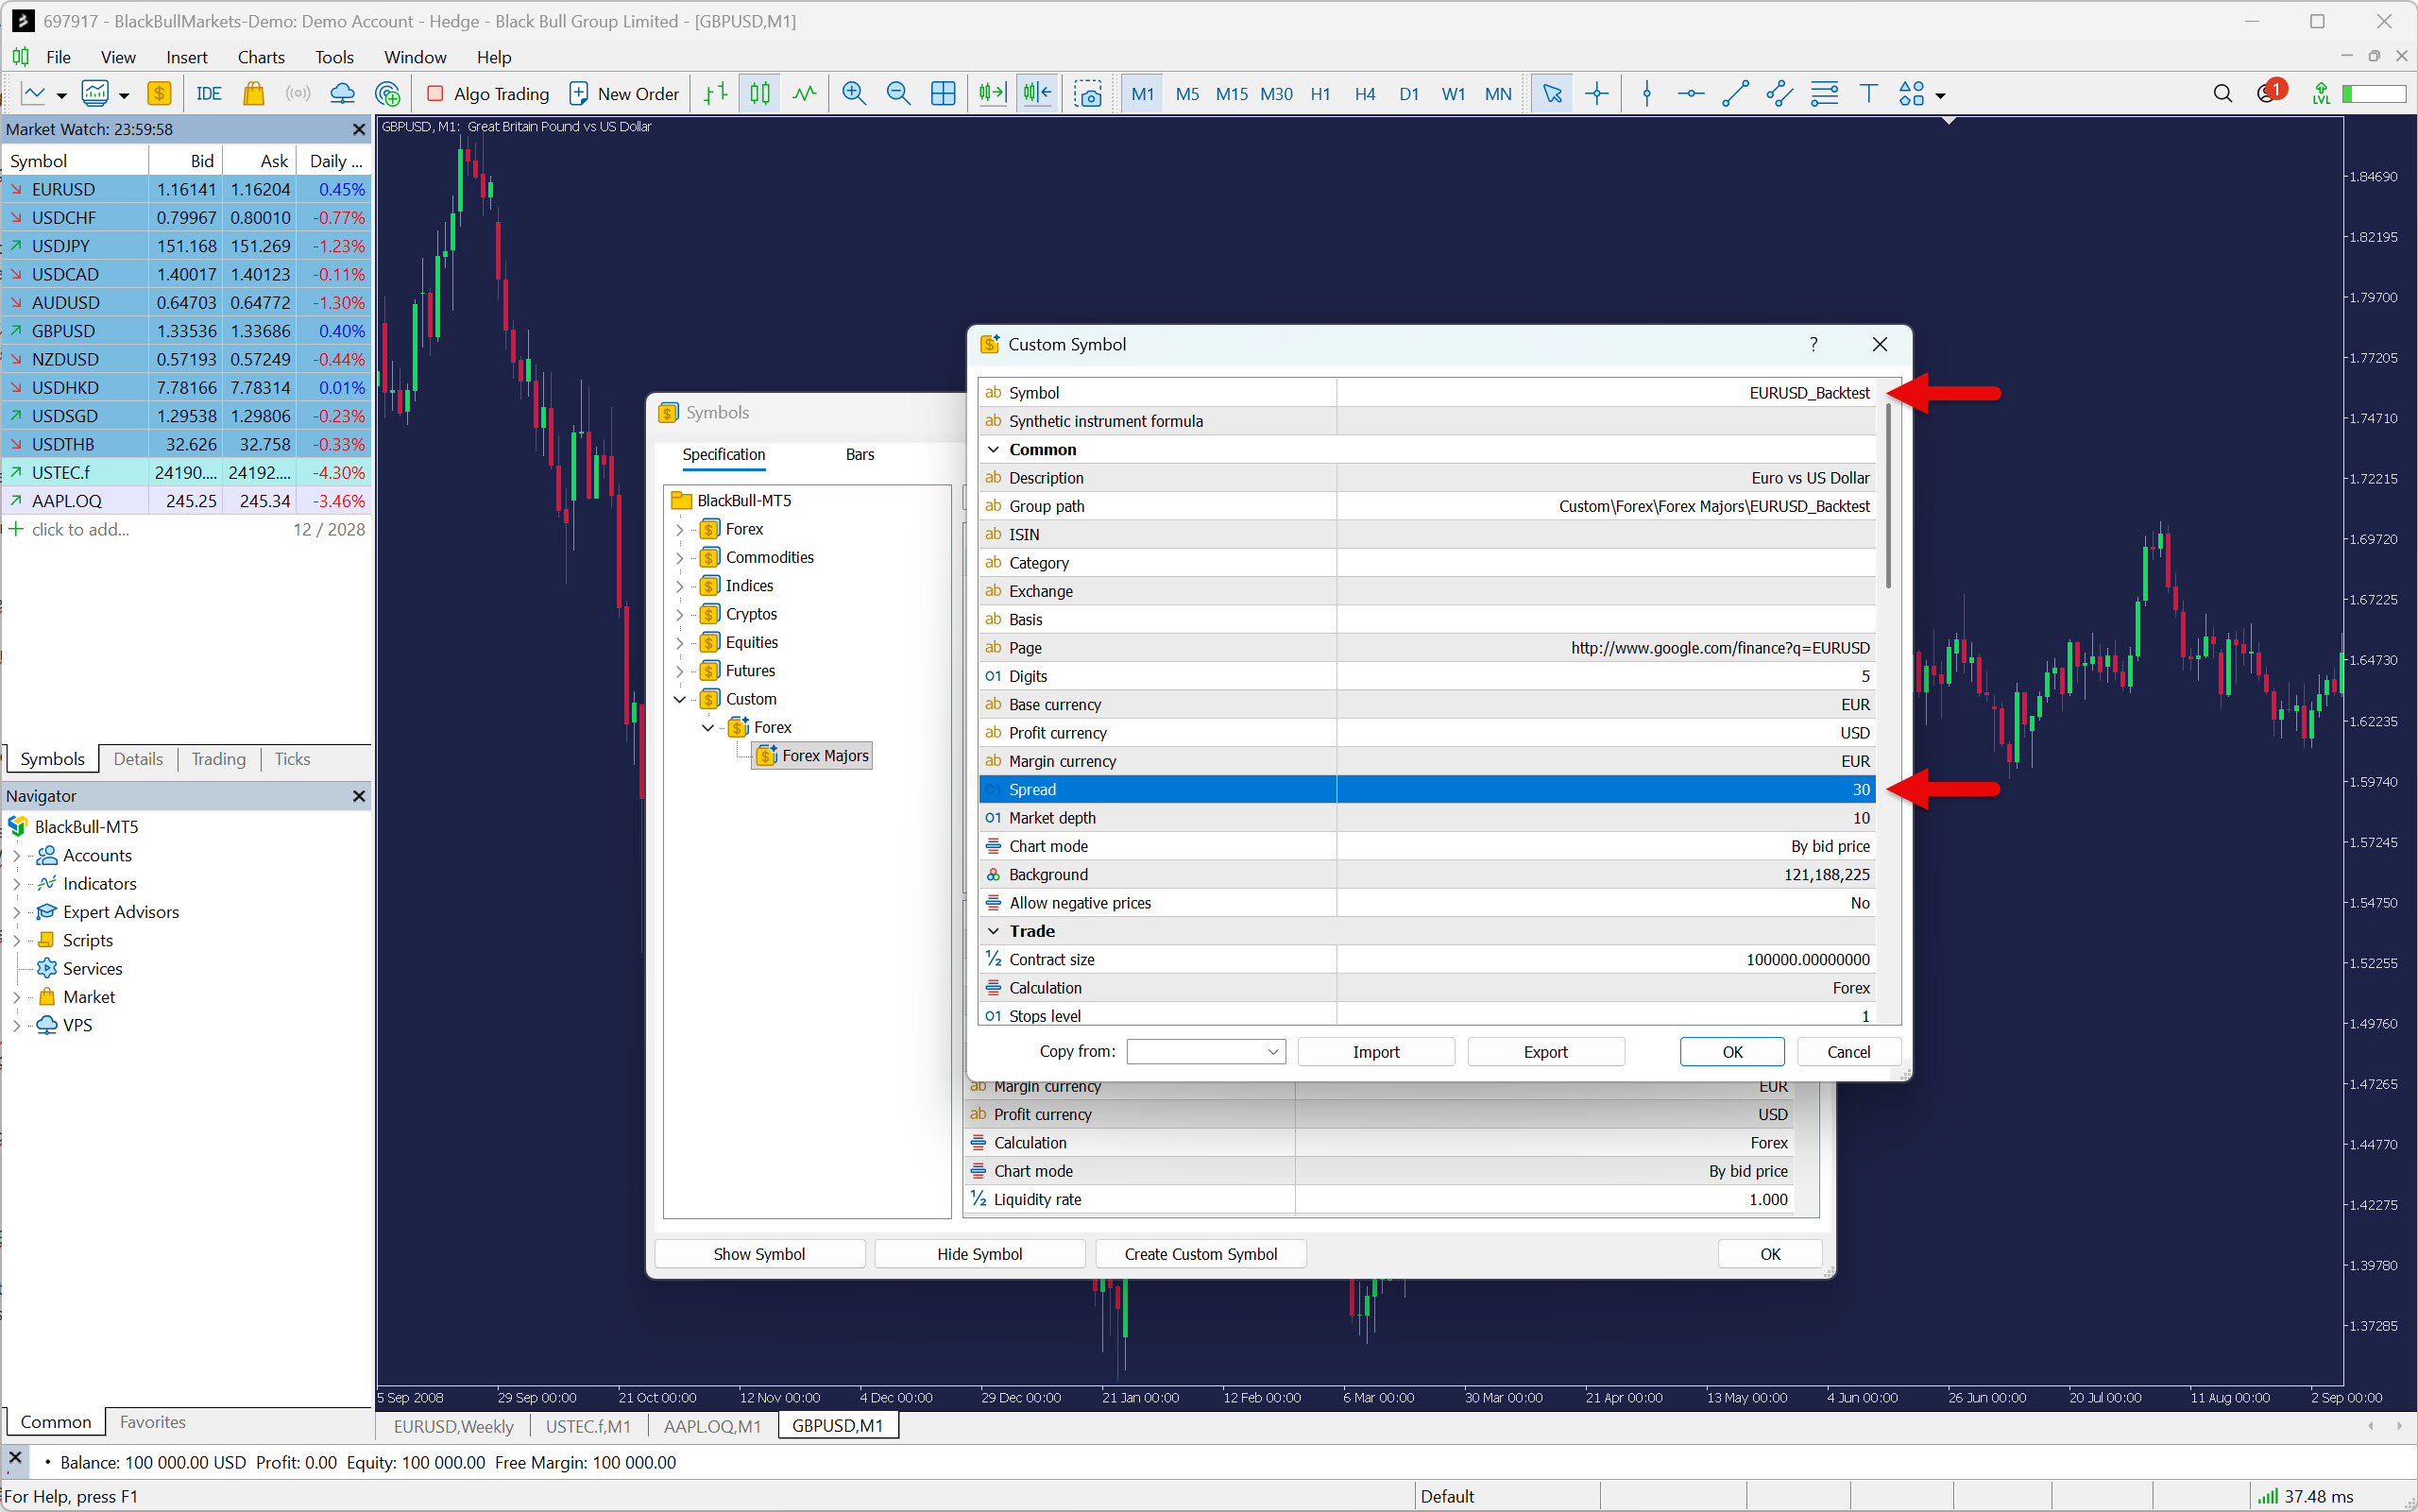Take chart screenshot with camera icon
Screen dimensions: 2418x1512
point(1088,94)
